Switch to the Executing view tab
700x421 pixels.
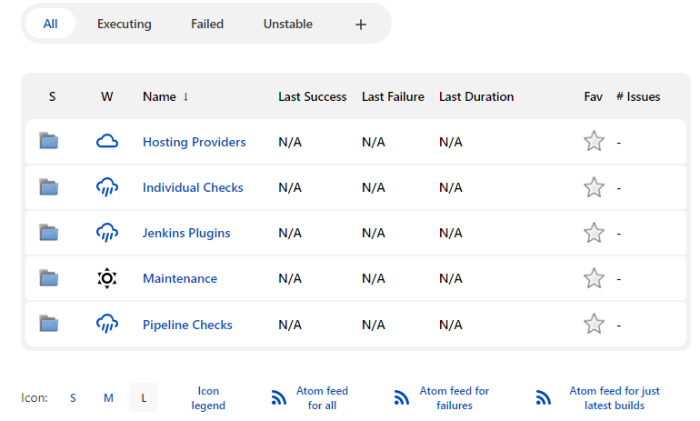124,24
